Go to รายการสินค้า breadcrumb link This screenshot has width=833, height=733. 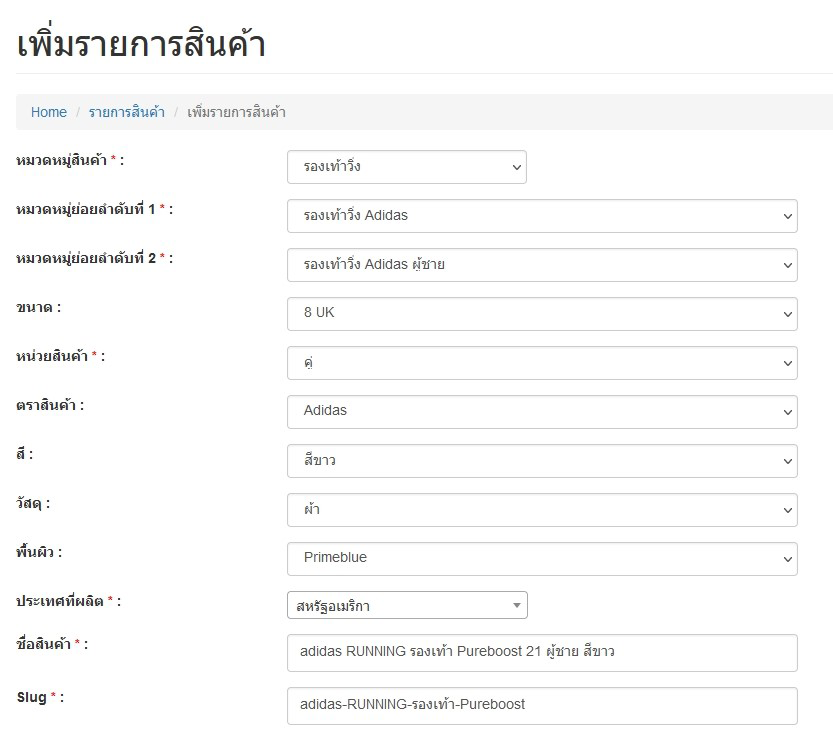pyautogui.click(x=126, y=112)
